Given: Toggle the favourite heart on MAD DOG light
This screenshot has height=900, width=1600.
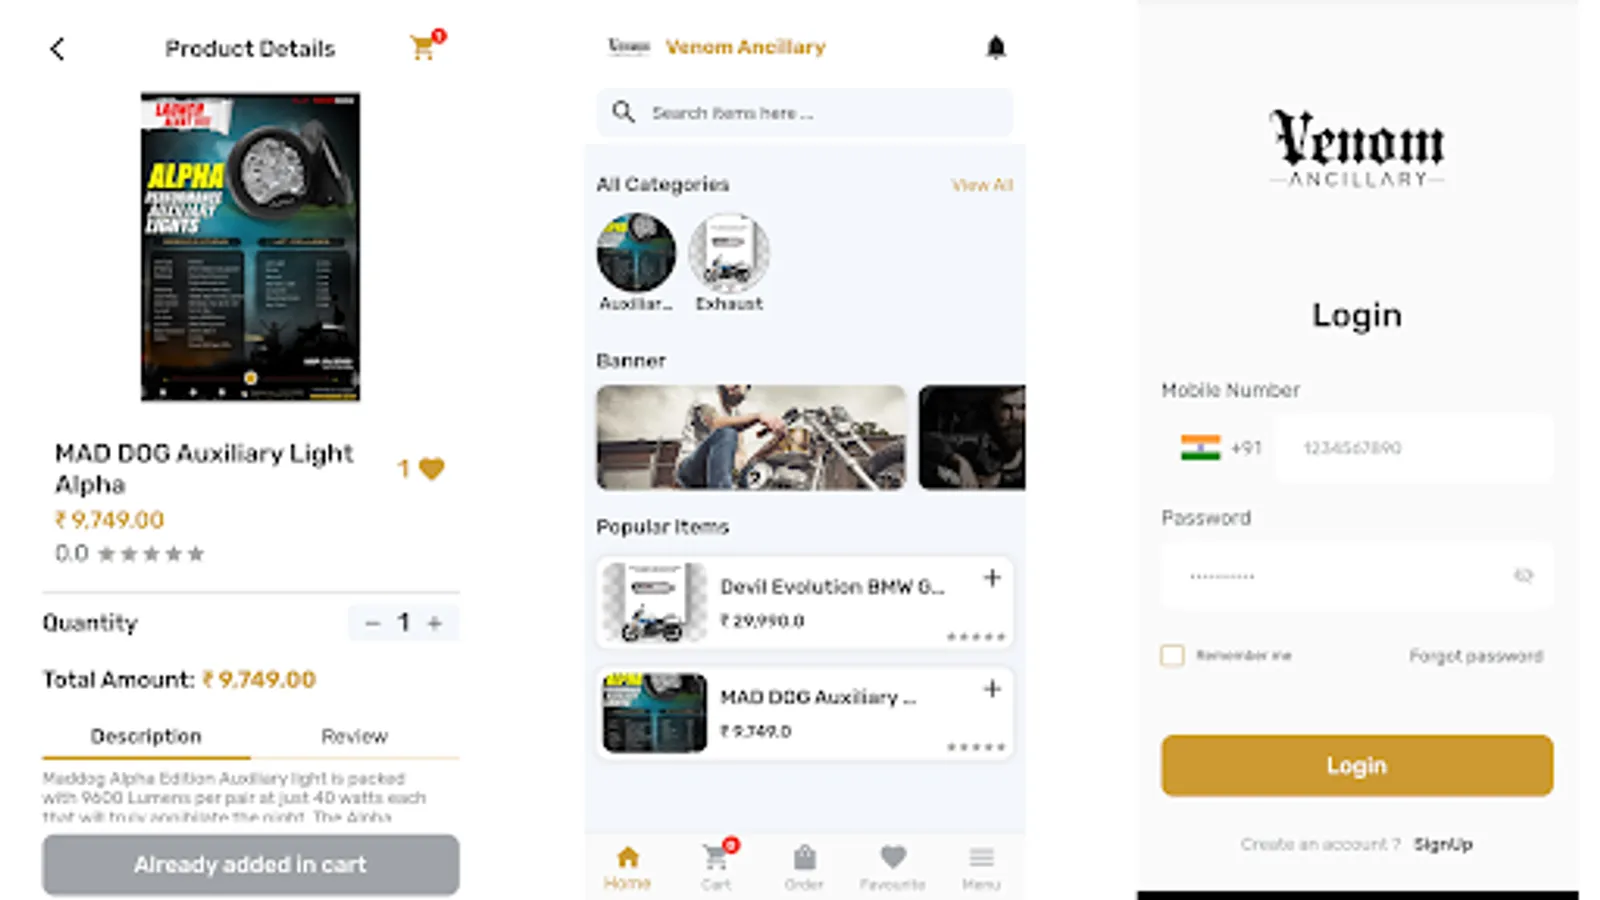Looking at the screenshot, I should (x=431, y=468).
